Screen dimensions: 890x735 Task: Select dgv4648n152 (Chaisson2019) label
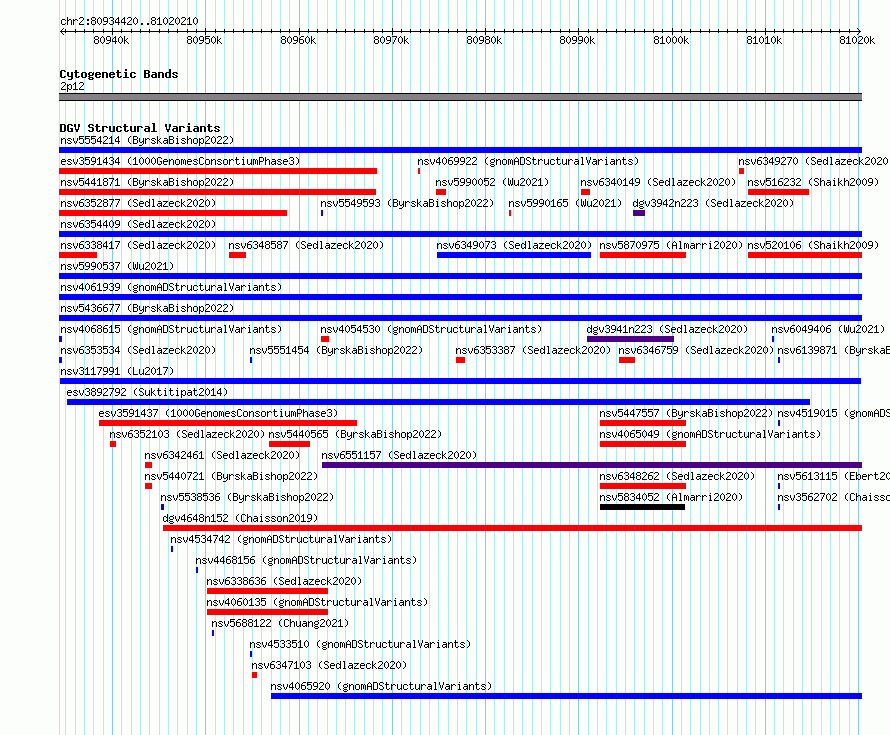point(240,518)
